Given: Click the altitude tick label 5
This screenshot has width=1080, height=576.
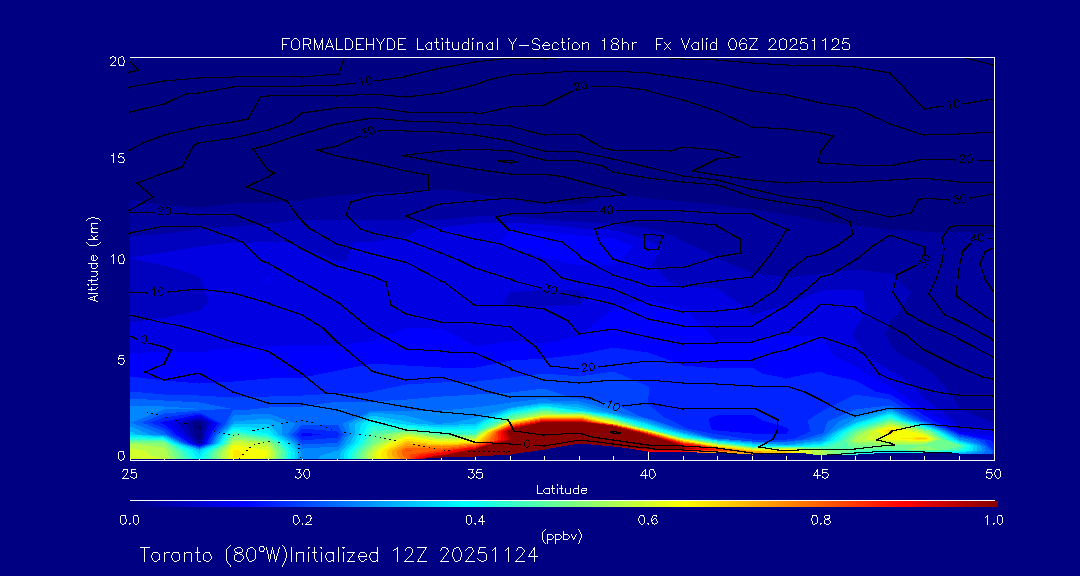Looking at the screenshot, I should click(119, 358).
